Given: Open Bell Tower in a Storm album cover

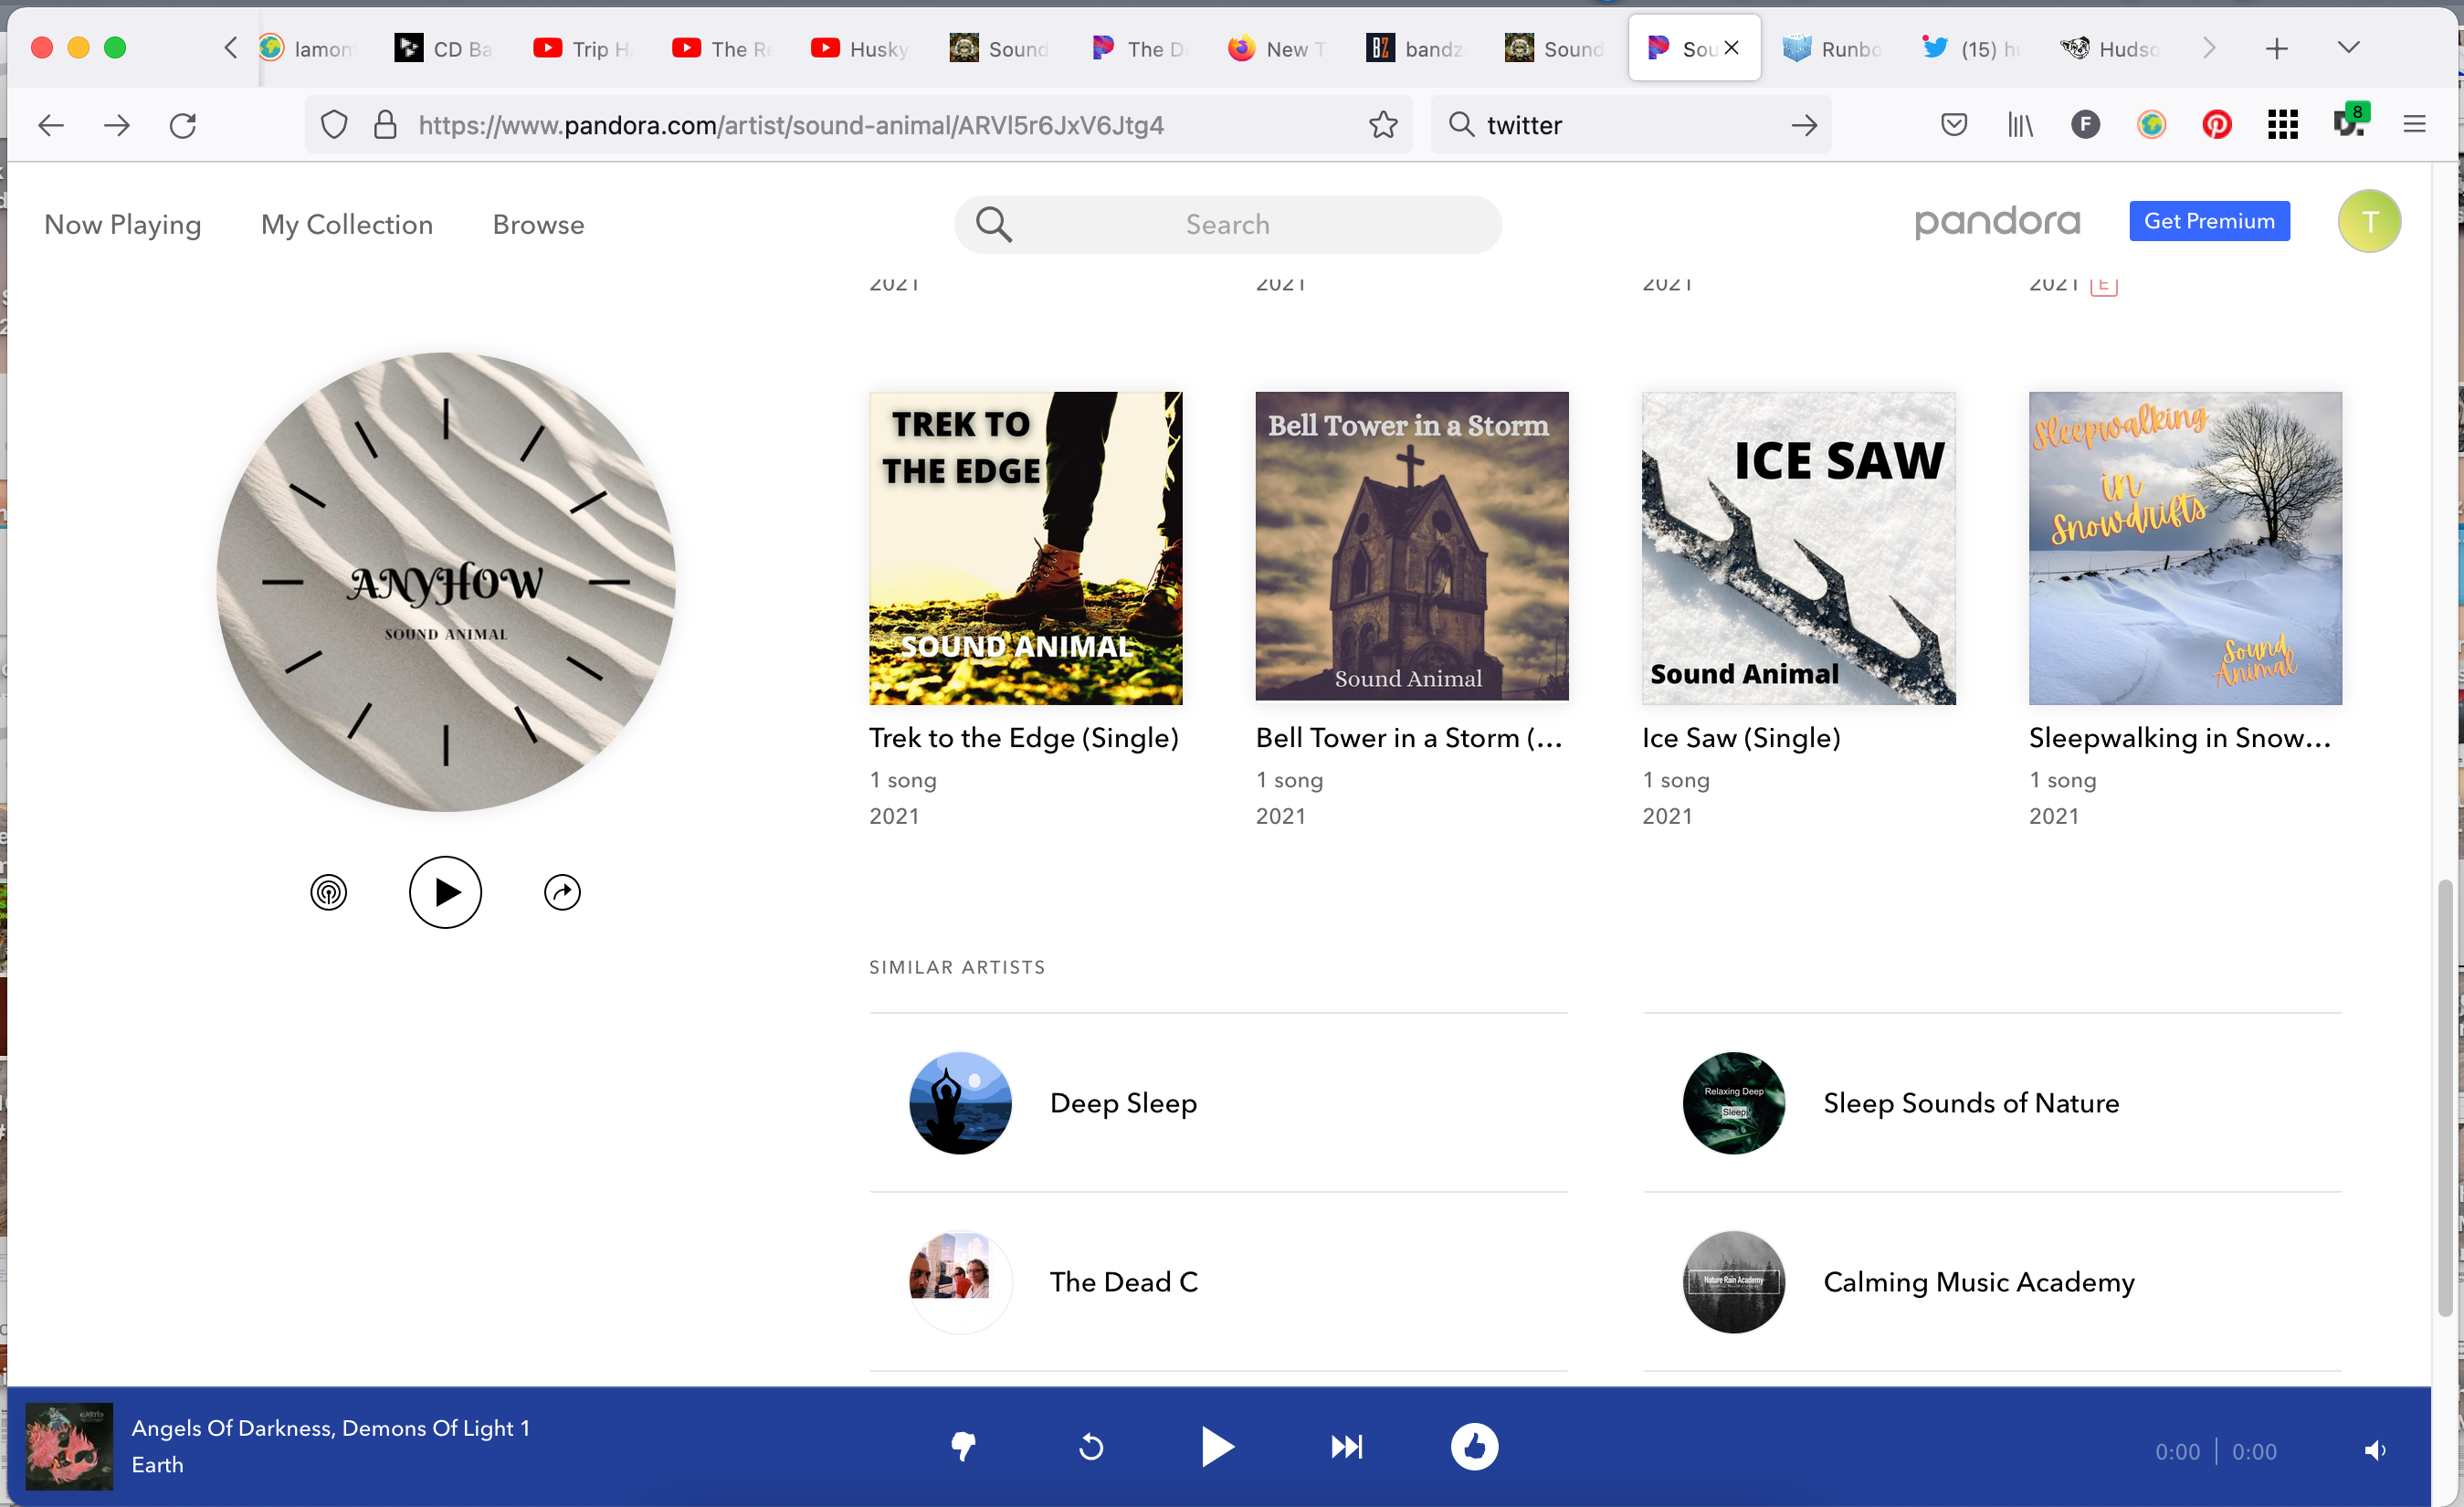Looking at the screenshot, I should pos(1411,548).
